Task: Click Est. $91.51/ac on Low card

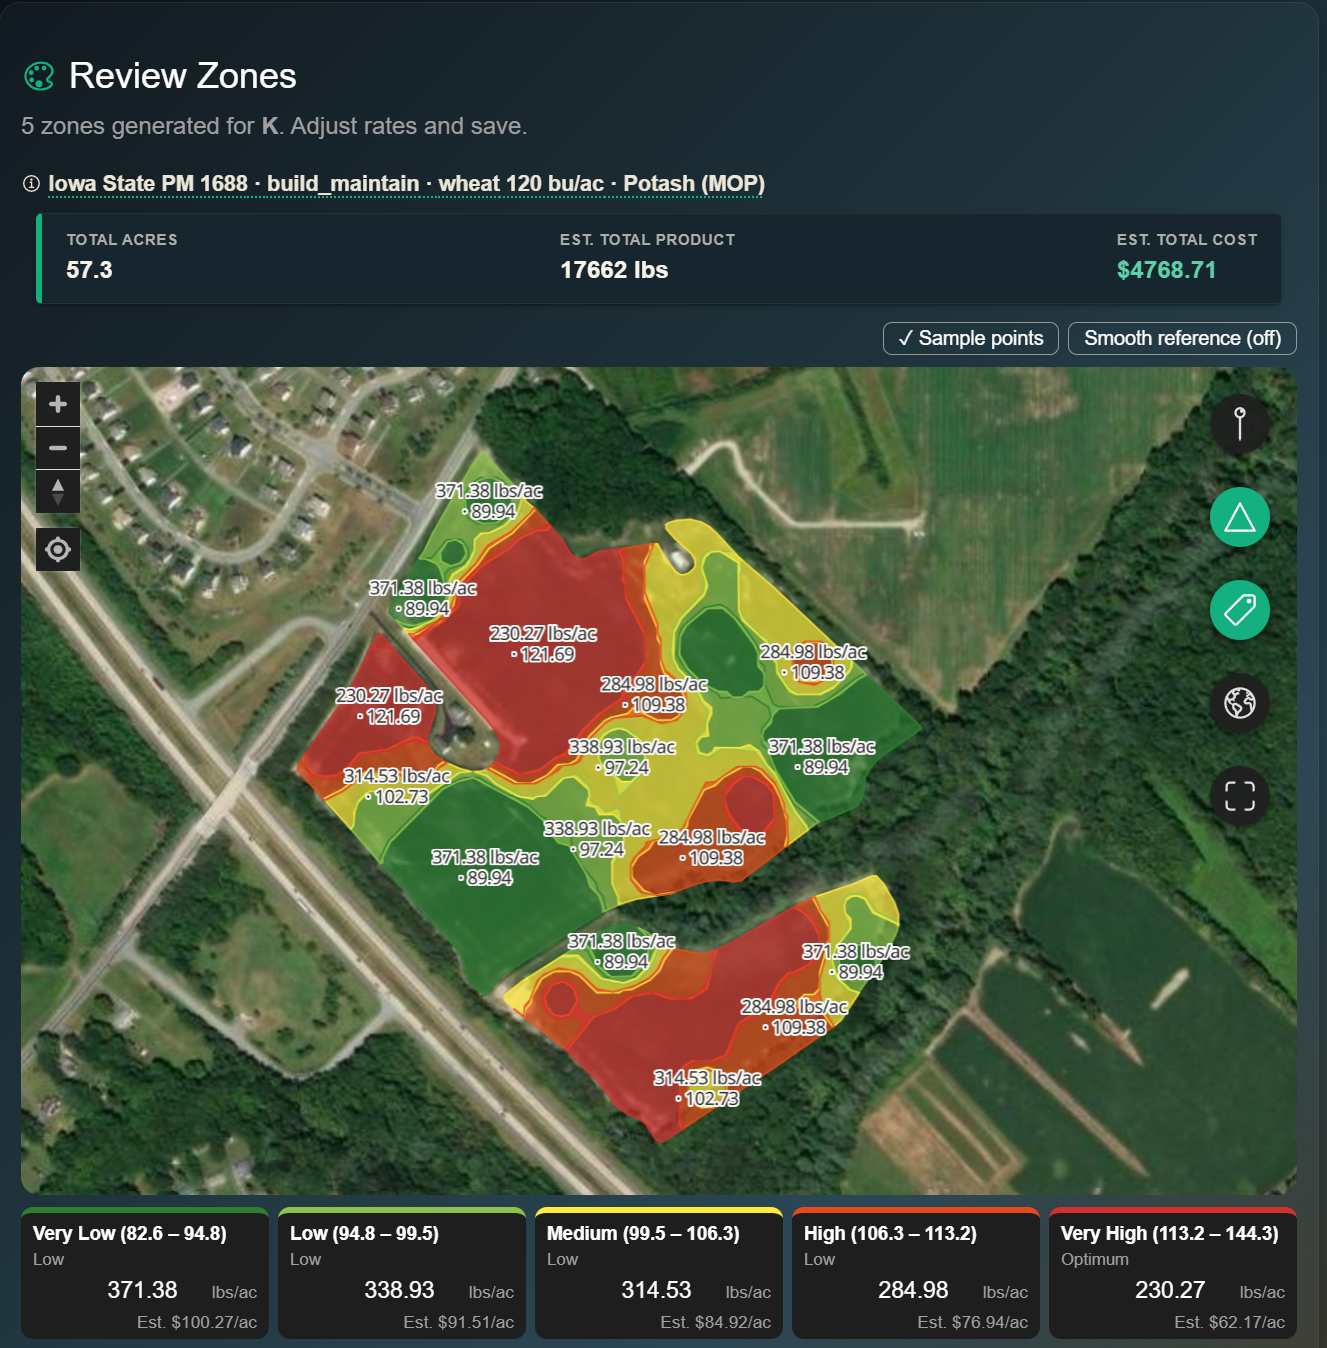Action: [x=459, y=1322]
